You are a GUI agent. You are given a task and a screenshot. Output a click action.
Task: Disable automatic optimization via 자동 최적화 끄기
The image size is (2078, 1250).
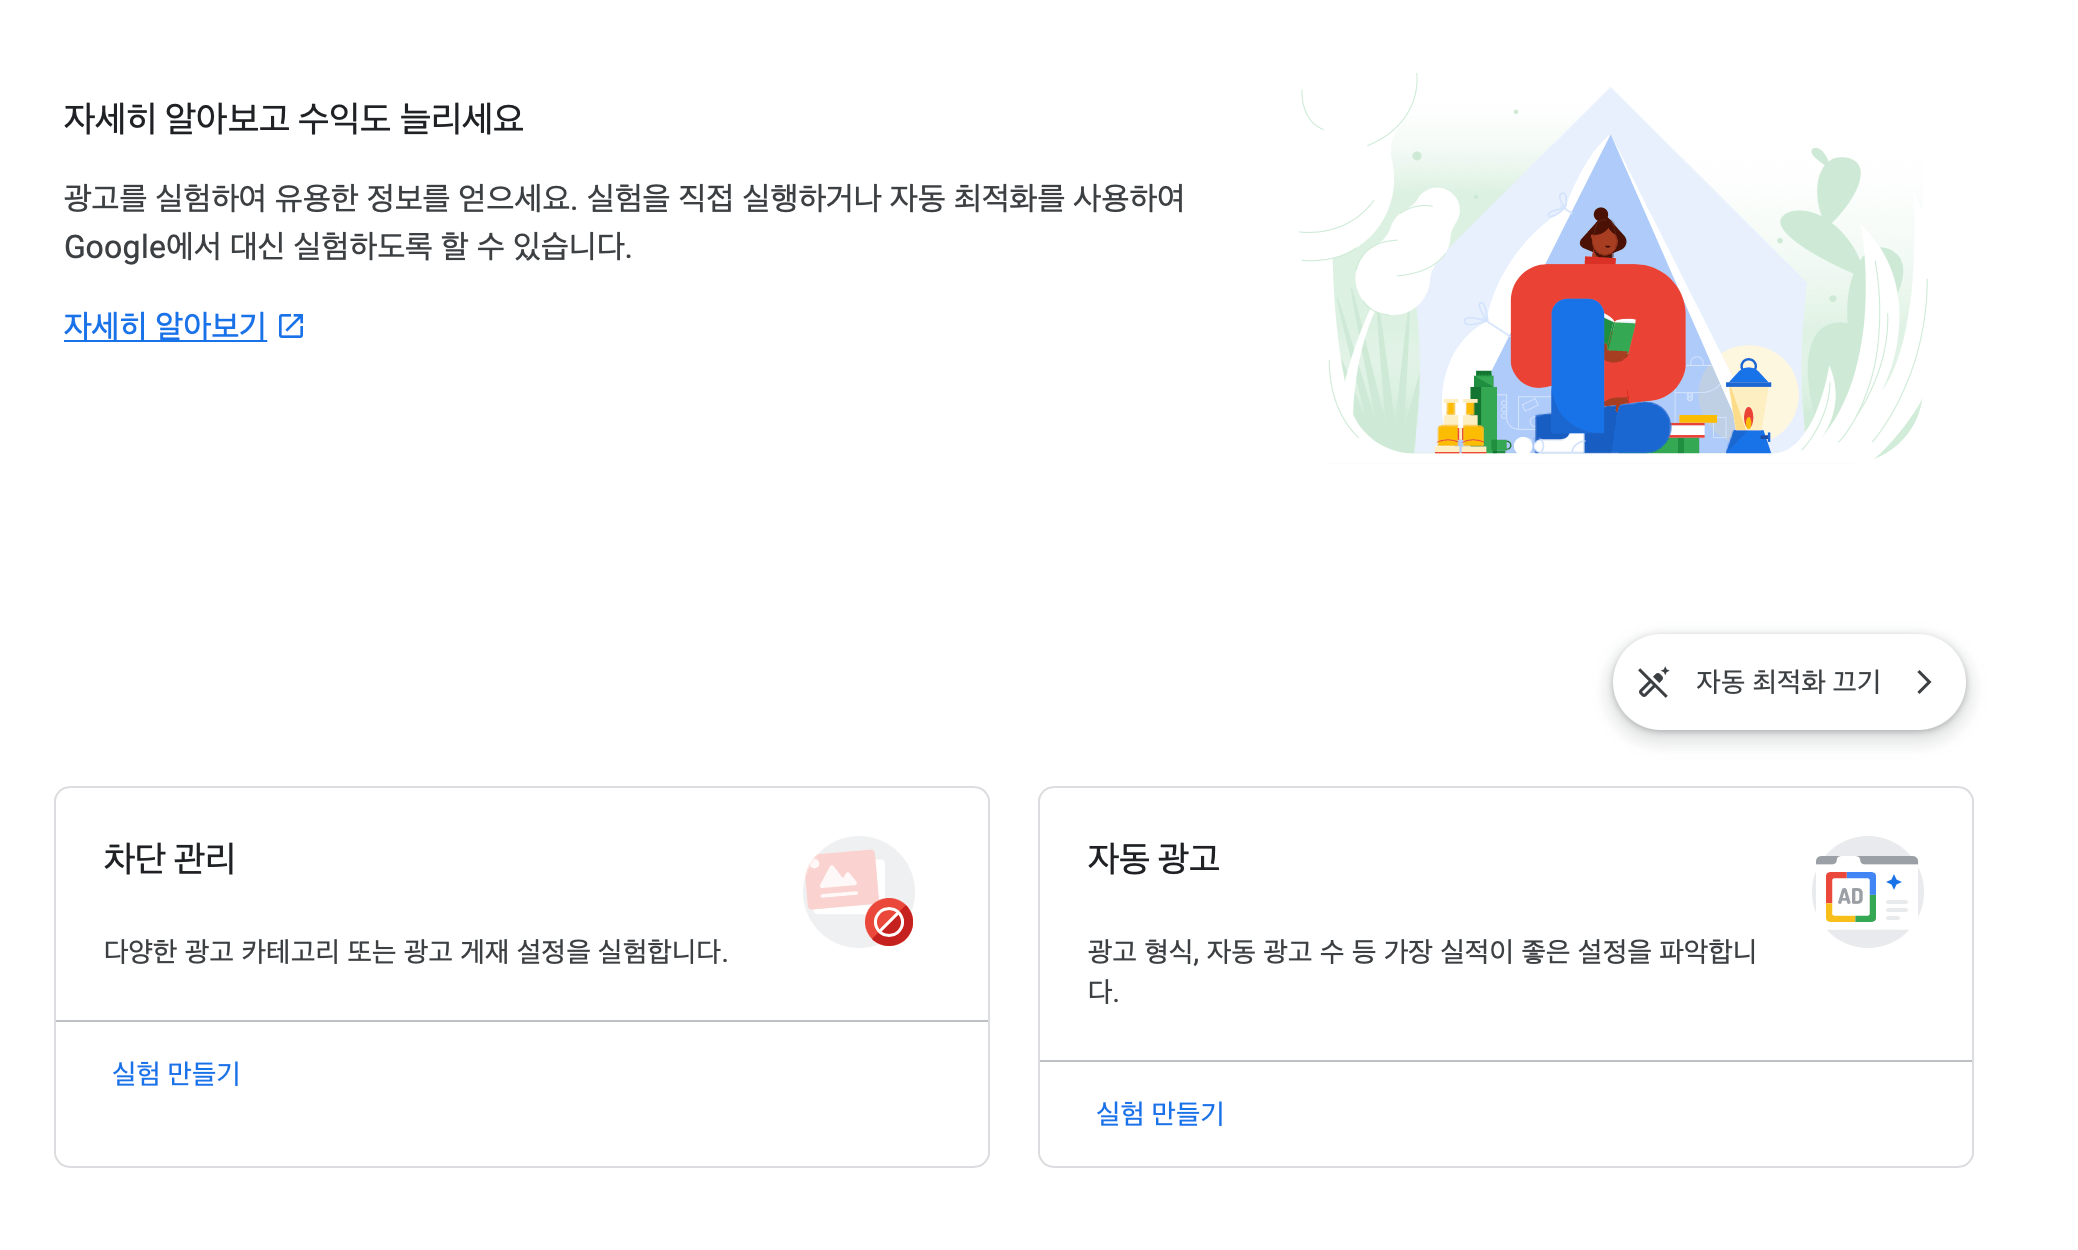pyautogui.click(x=1787, y=681)
